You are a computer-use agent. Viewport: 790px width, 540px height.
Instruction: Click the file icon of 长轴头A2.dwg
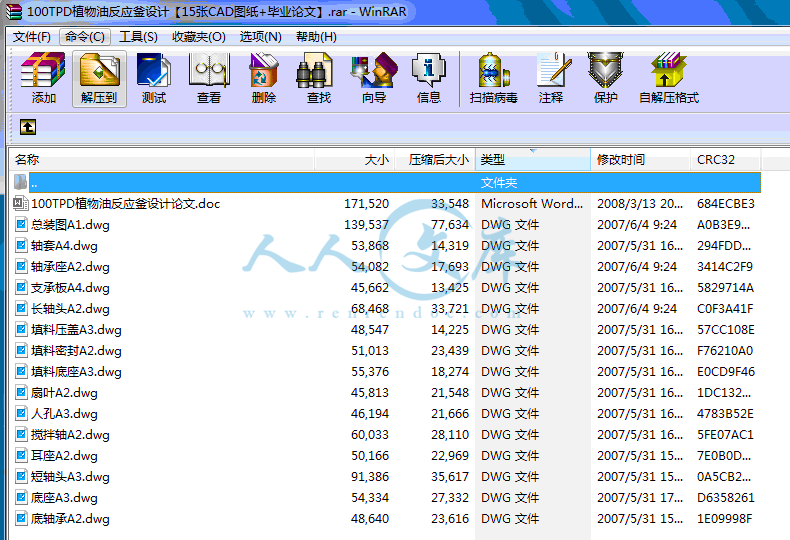tap(21, 308)
